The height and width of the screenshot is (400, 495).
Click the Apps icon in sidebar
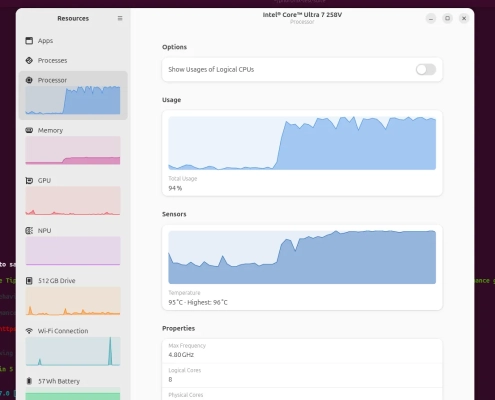pyautogui.click(x=29, y=41)
